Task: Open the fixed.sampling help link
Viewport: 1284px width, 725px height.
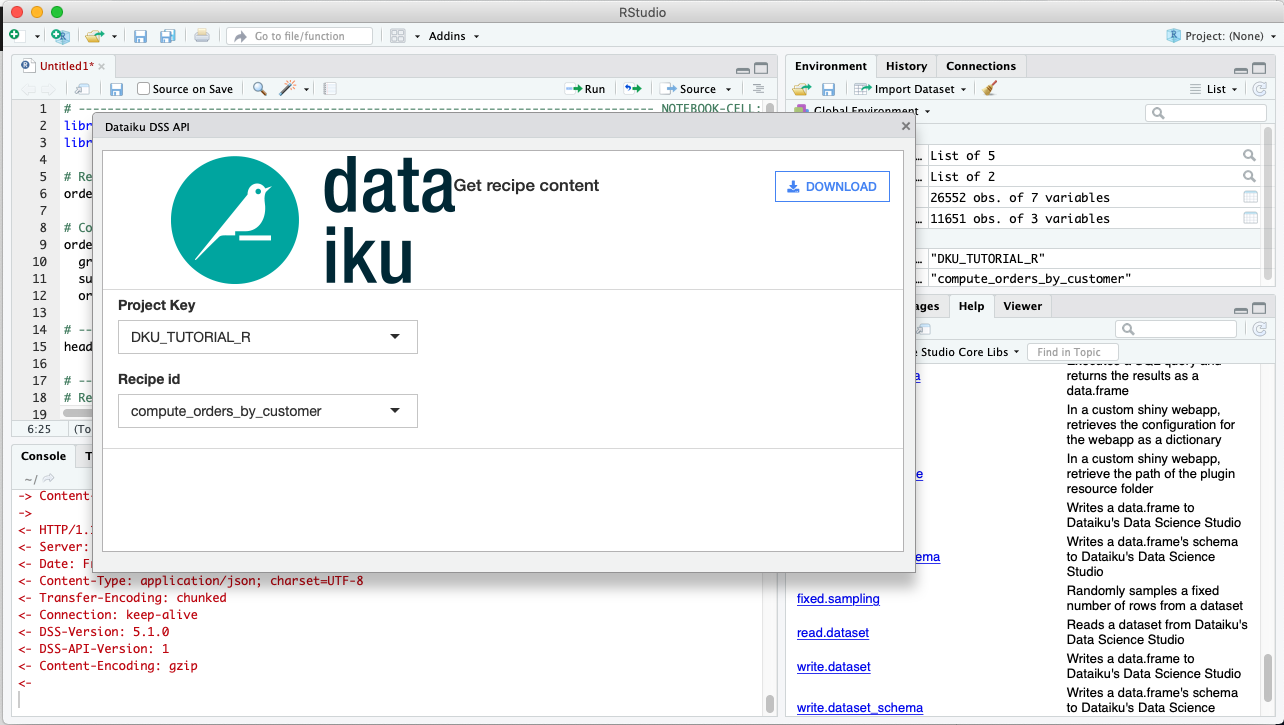Action: 838,599
